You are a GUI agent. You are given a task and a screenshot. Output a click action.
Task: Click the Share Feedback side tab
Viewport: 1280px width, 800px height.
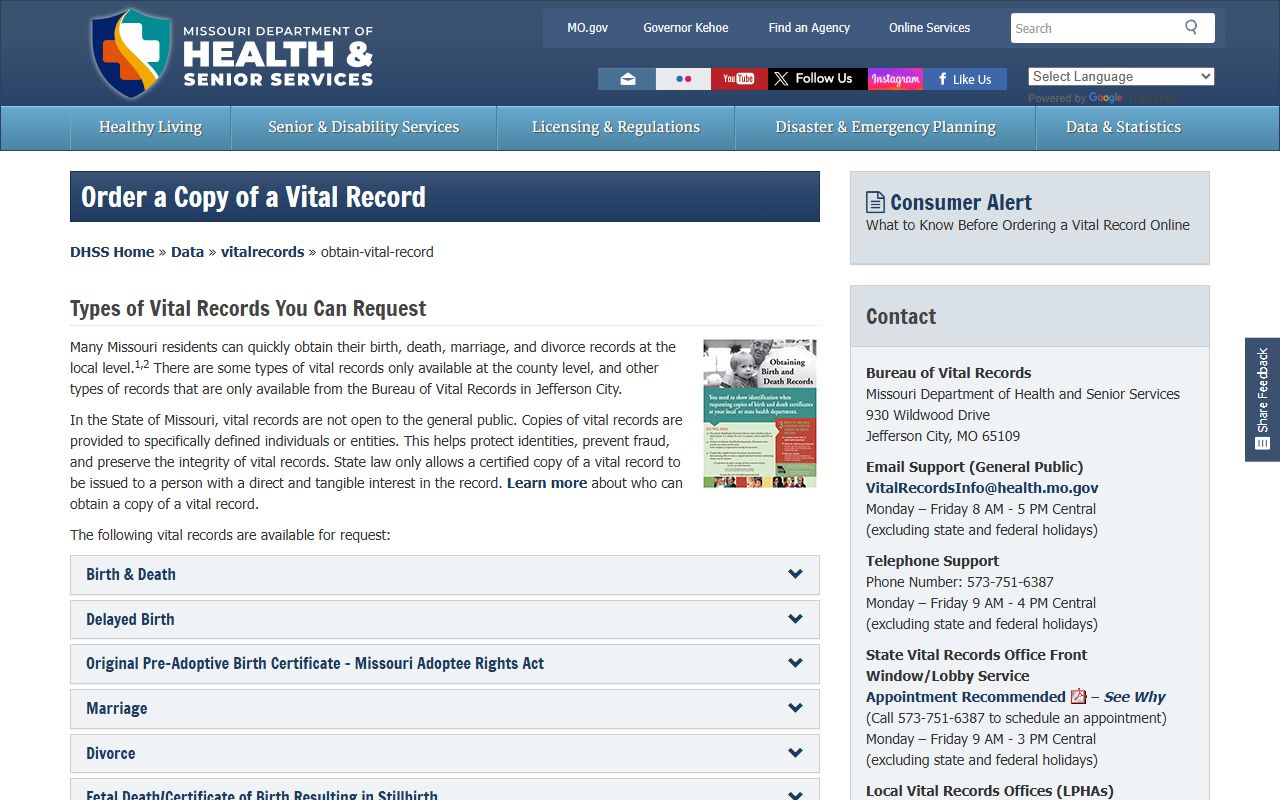pos(1262,399)
